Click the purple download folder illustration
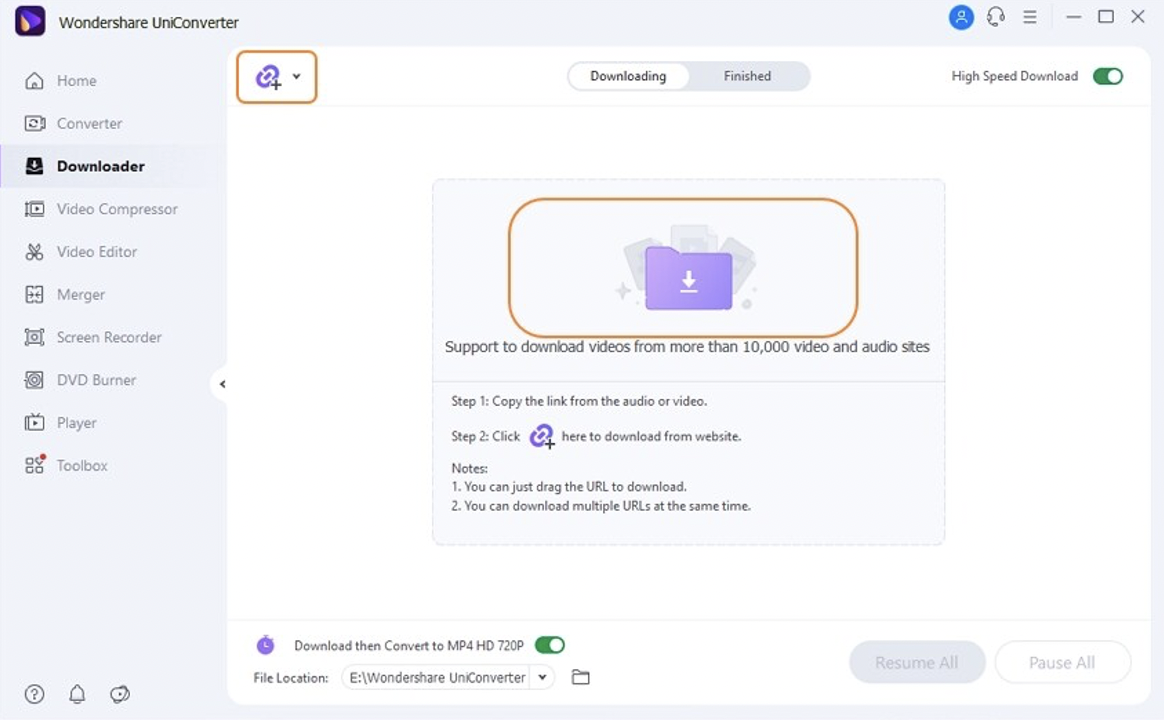Viewport: 1164px width, 720px height. (x=688, y=278)
